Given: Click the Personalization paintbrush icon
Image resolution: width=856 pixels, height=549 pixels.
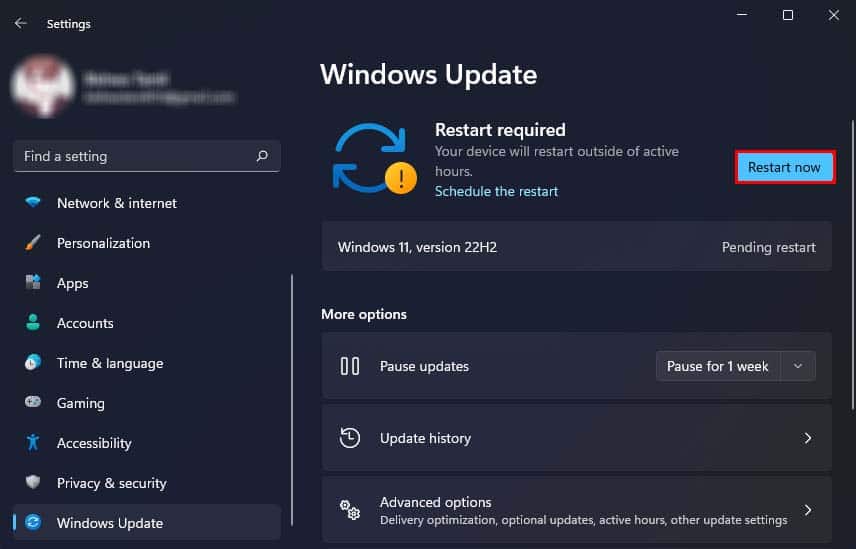Looking at the screenshot, I should point(33,243).
